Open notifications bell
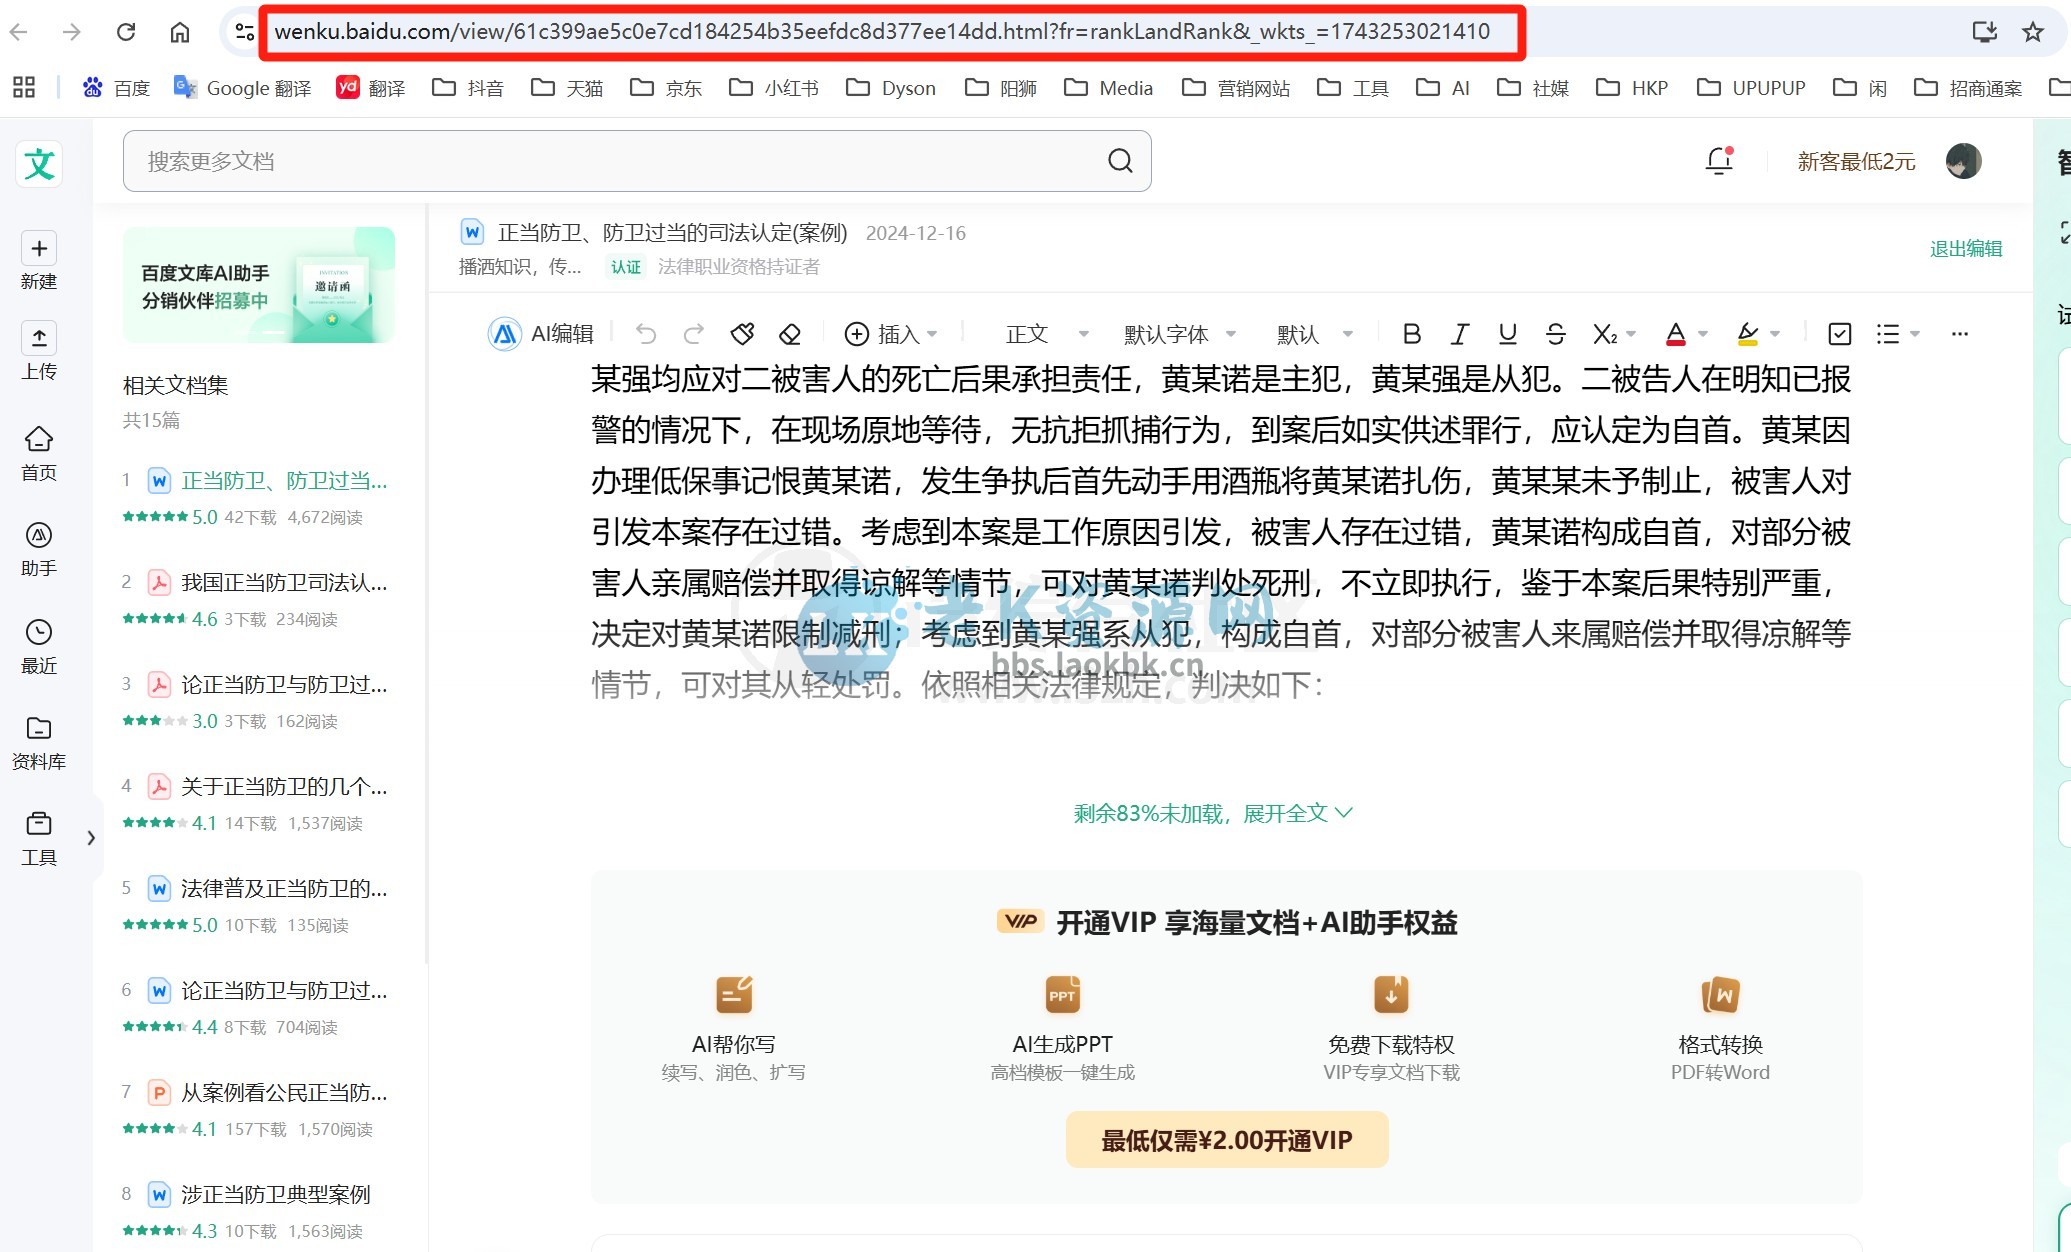 coord(1719,161)
